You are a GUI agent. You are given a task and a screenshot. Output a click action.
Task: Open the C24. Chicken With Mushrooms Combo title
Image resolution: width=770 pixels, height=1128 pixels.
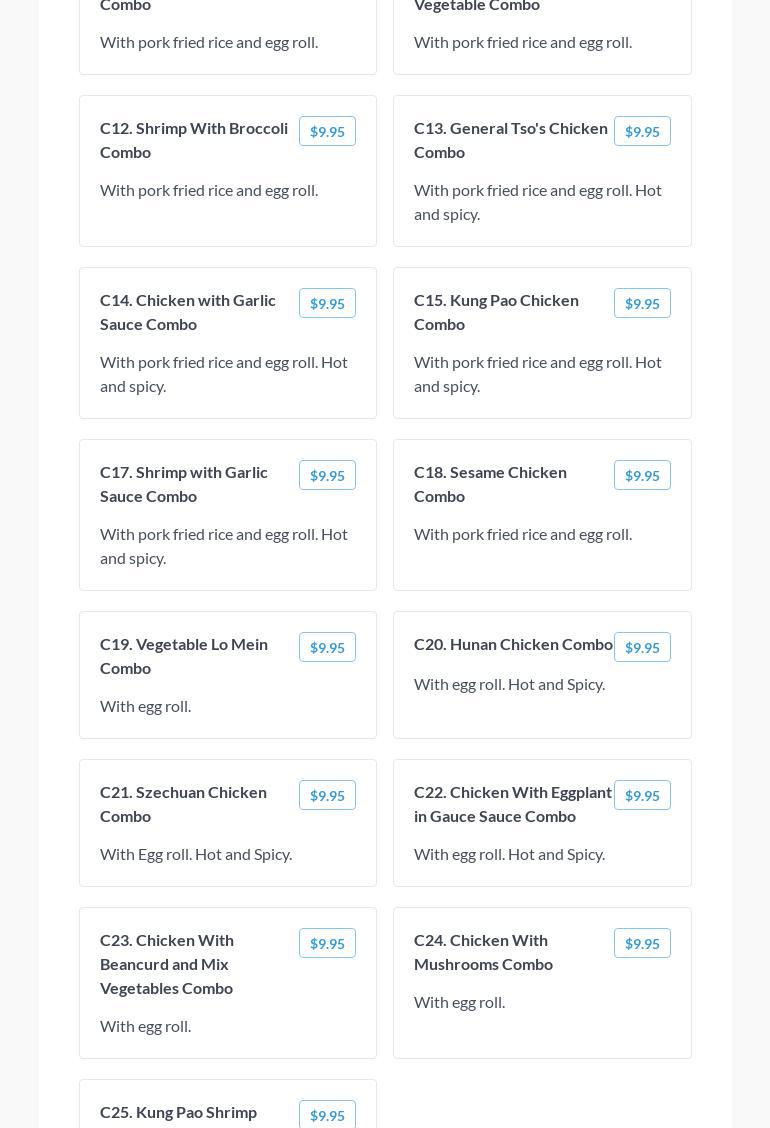[x=483, y=952]
